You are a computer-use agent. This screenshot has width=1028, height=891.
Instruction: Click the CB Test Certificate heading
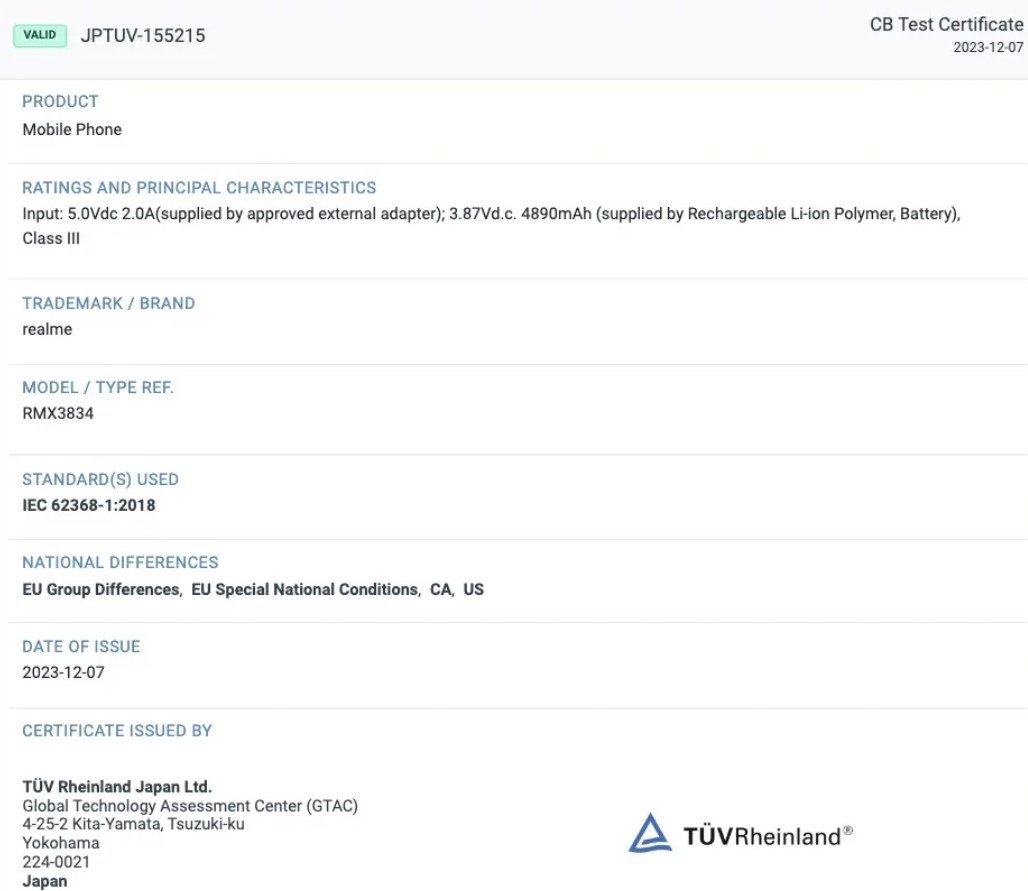click(946, 25)
